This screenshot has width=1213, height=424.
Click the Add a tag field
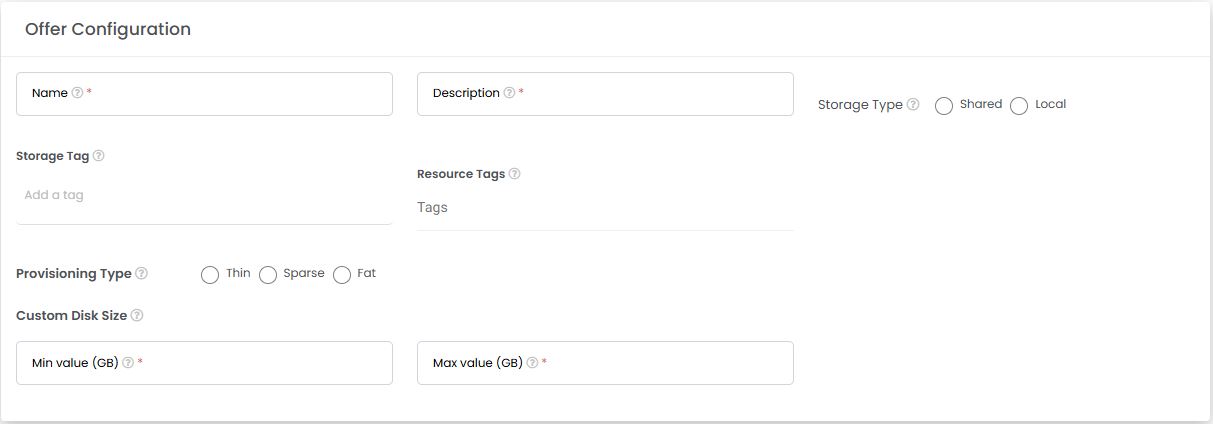tap(205, 196)
